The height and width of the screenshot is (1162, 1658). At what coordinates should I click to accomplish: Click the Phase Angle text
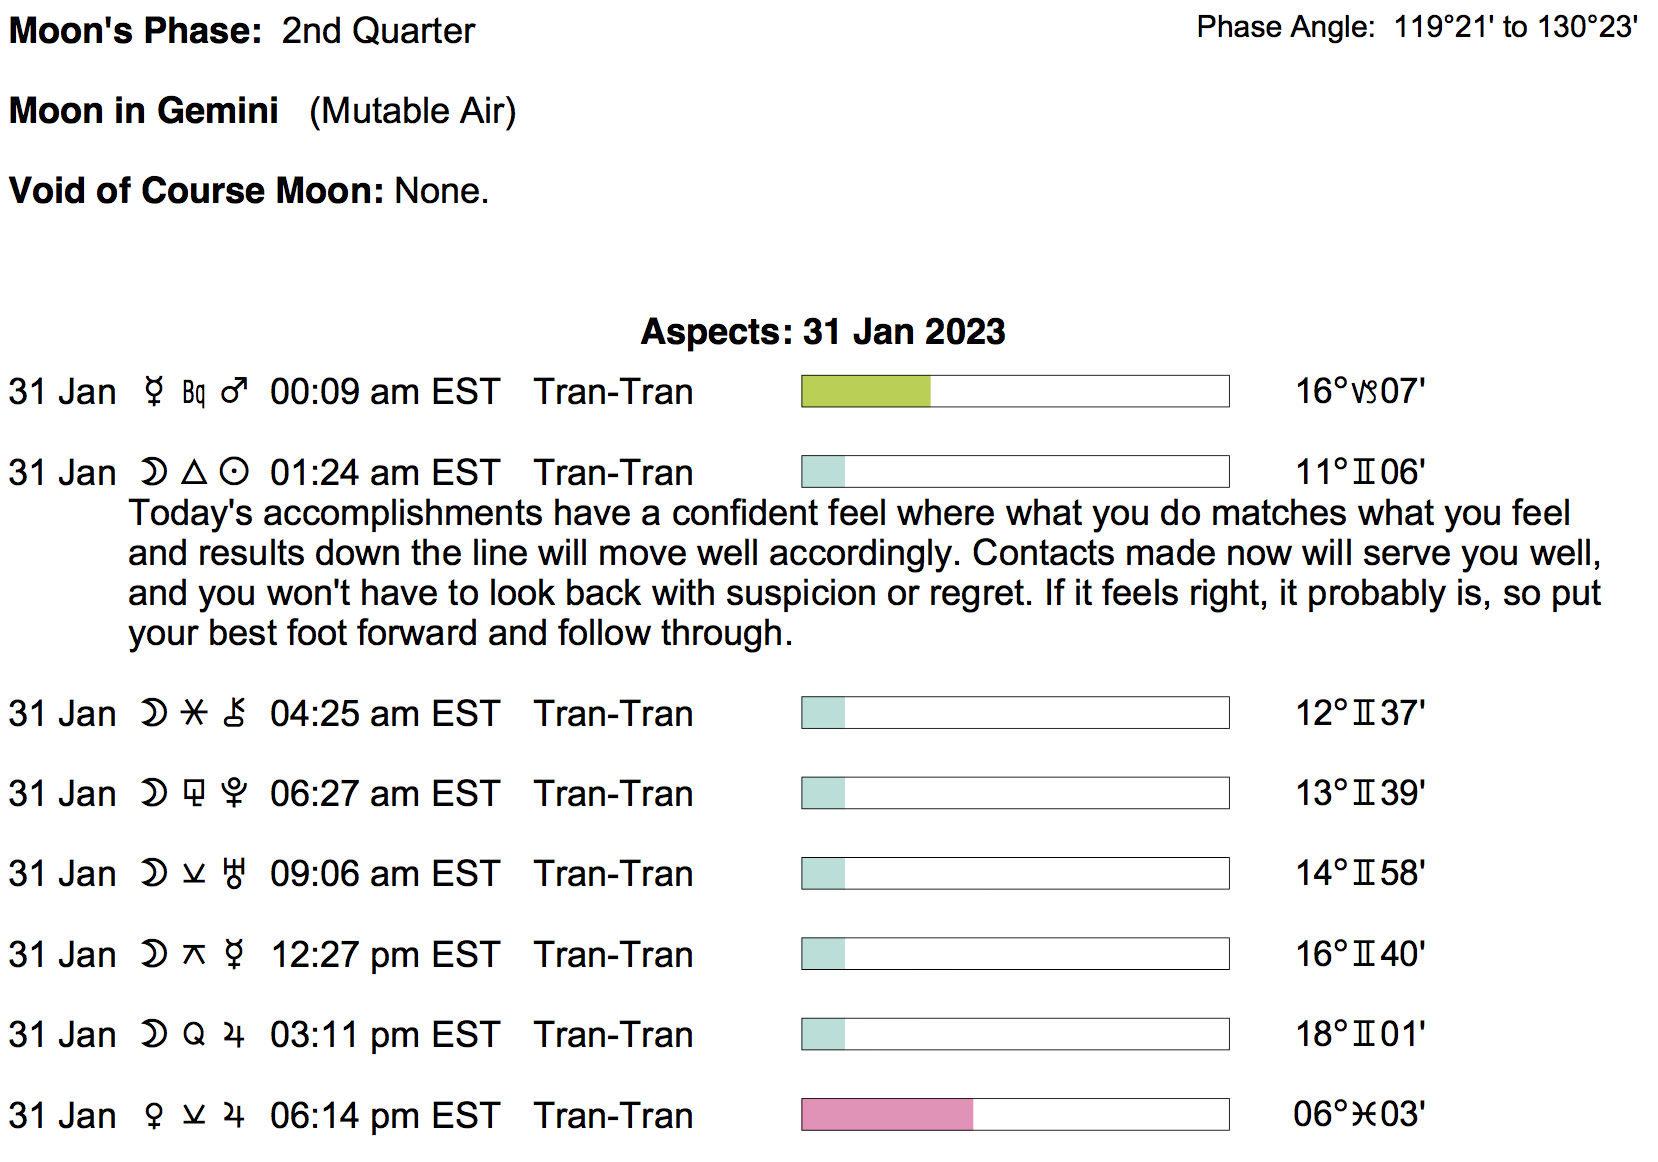pyautogui.click(x=1416, y=27)
